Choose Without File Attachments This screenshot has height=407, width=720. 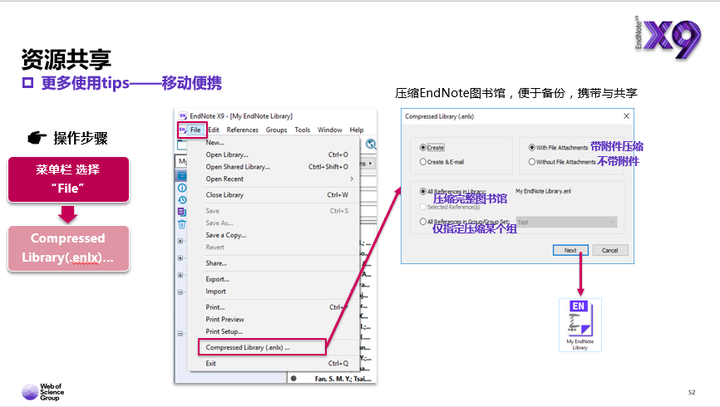(532, 162)
